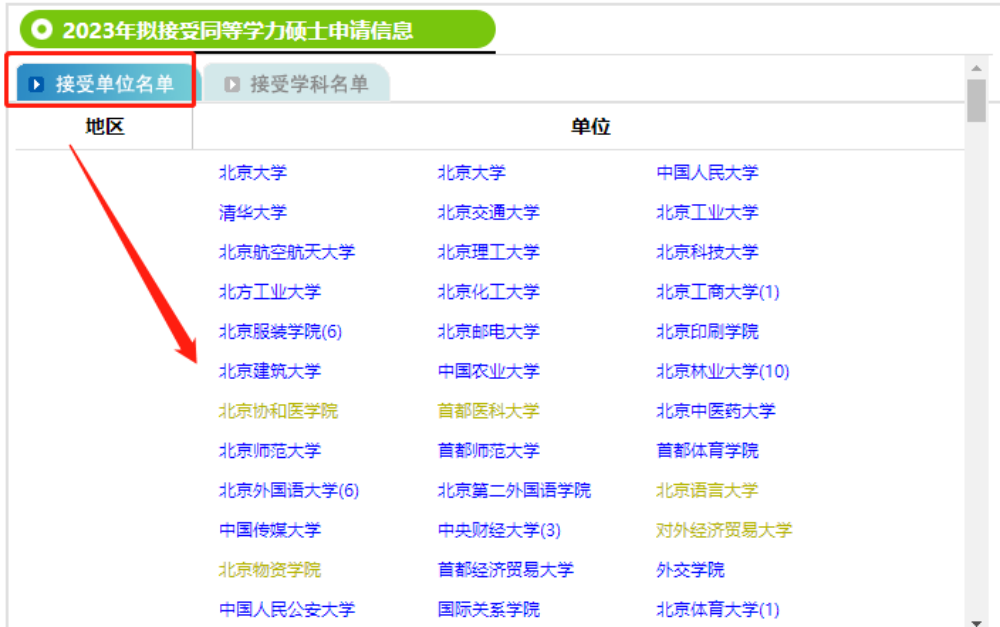
Task: Open the 北京中医药大学 link
Action: (716, 411)
